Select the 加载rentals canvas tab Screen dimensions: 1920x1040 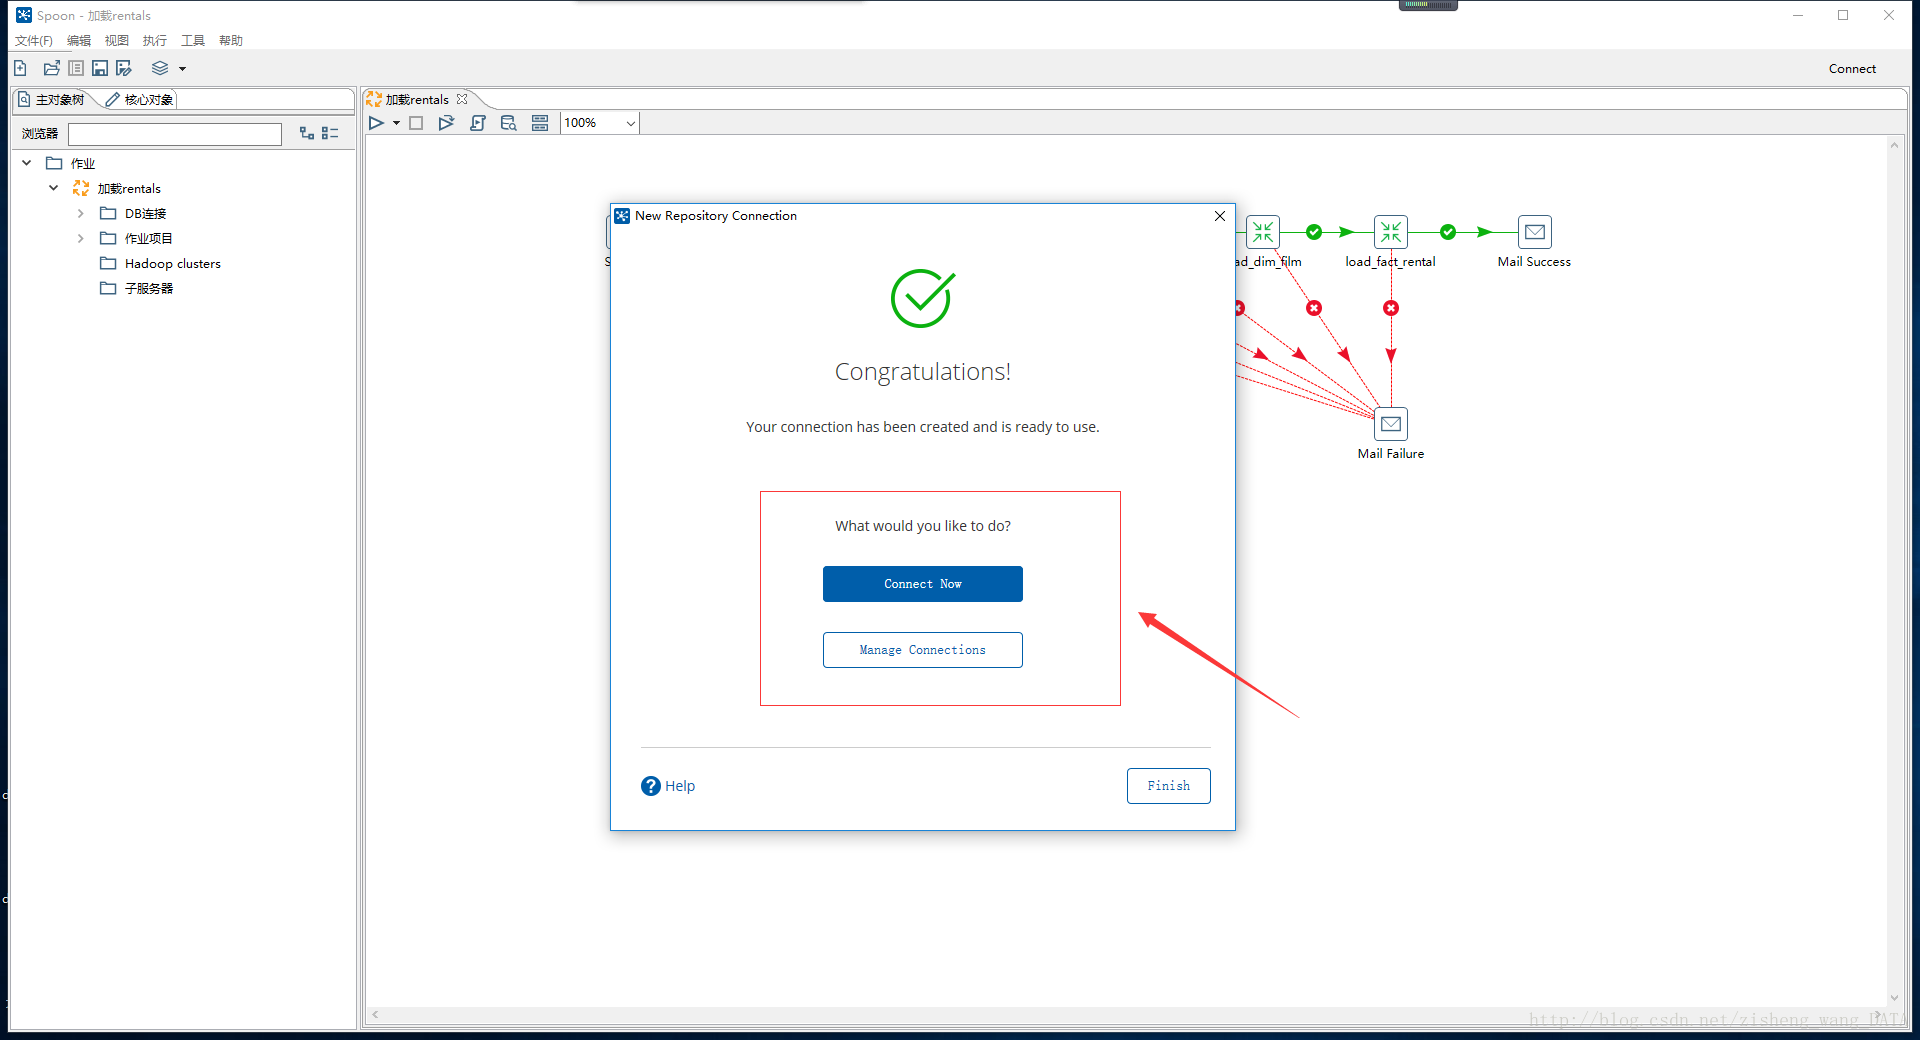pos(417,99)
